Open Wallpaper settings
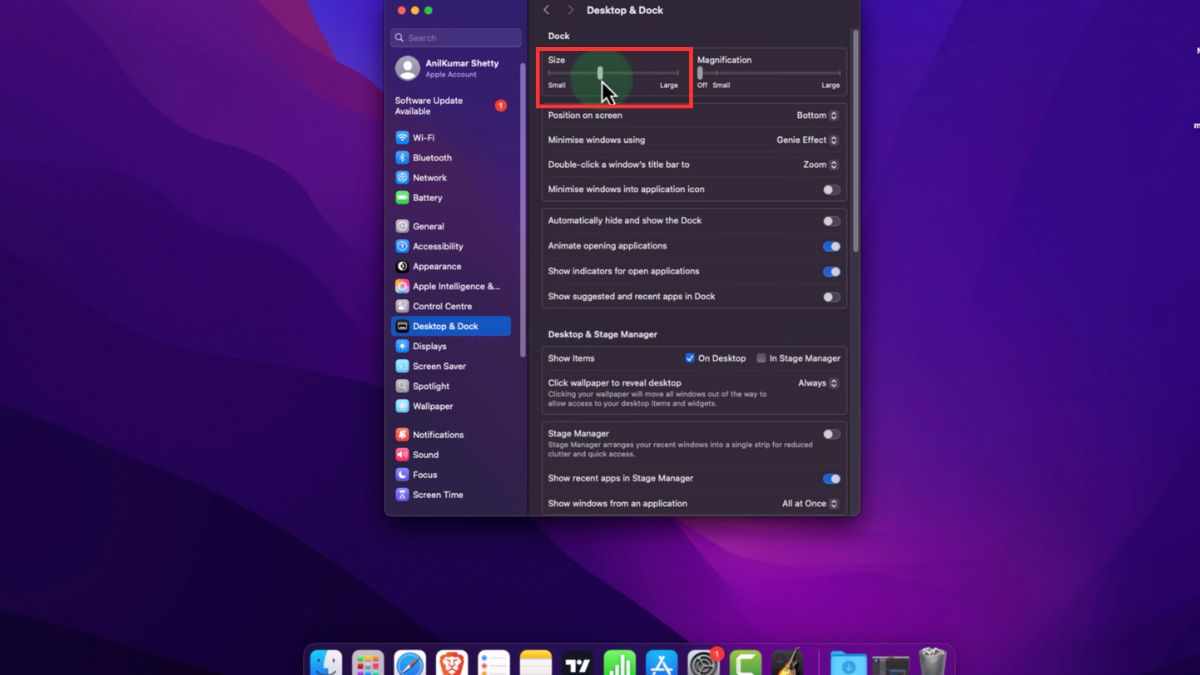 431,406
